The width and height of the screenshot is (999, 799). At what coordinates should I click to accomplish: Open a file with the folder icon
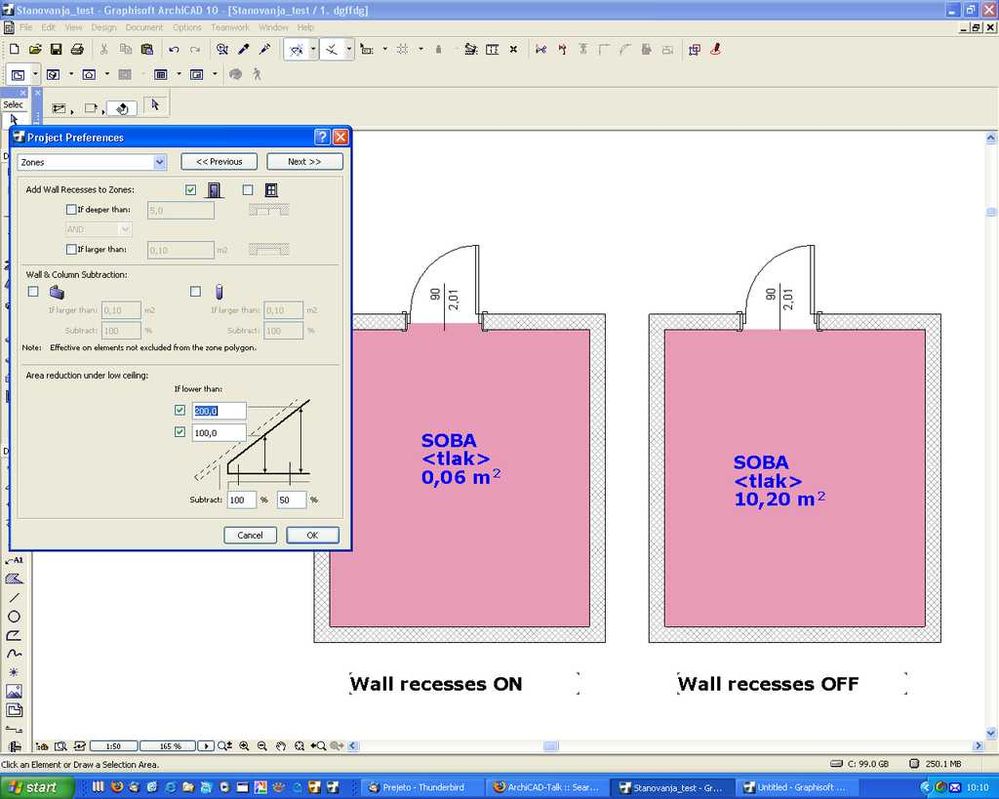[35, 49]
